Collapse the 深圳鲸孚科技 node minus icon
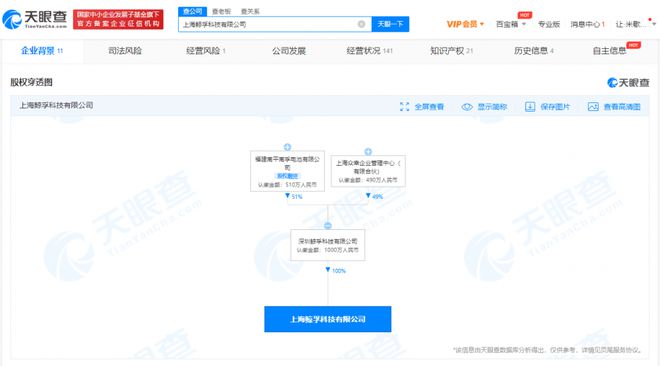 (x=327, y=225)
